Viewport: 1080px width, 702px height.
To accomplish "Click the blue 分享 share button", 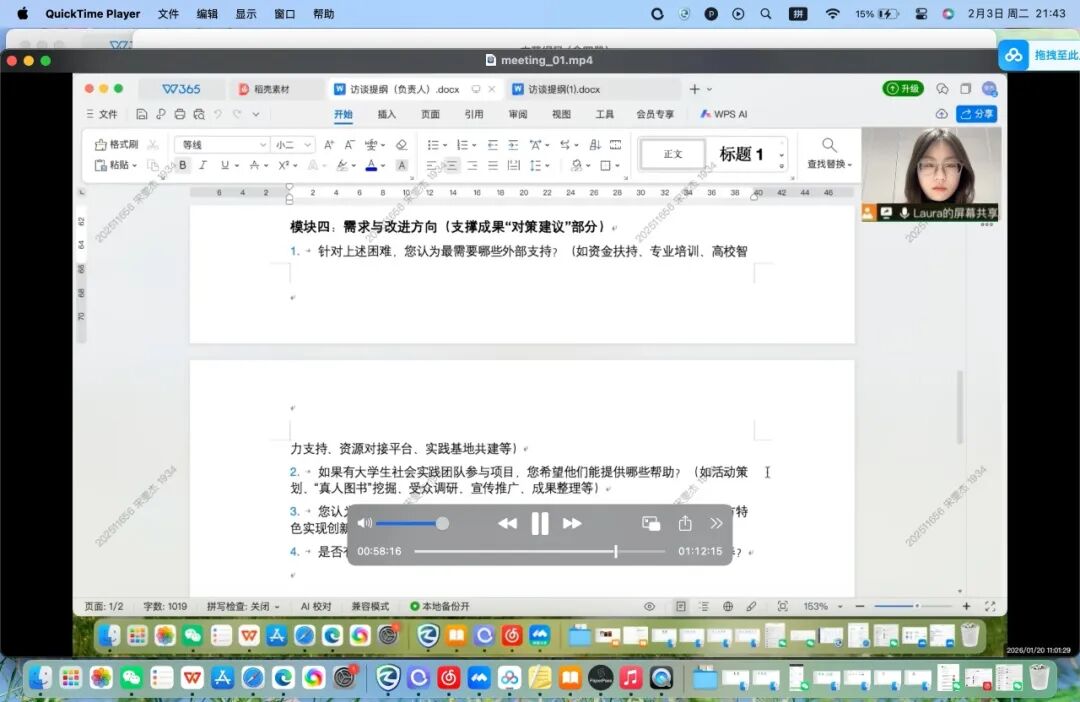I will (976, 114).
